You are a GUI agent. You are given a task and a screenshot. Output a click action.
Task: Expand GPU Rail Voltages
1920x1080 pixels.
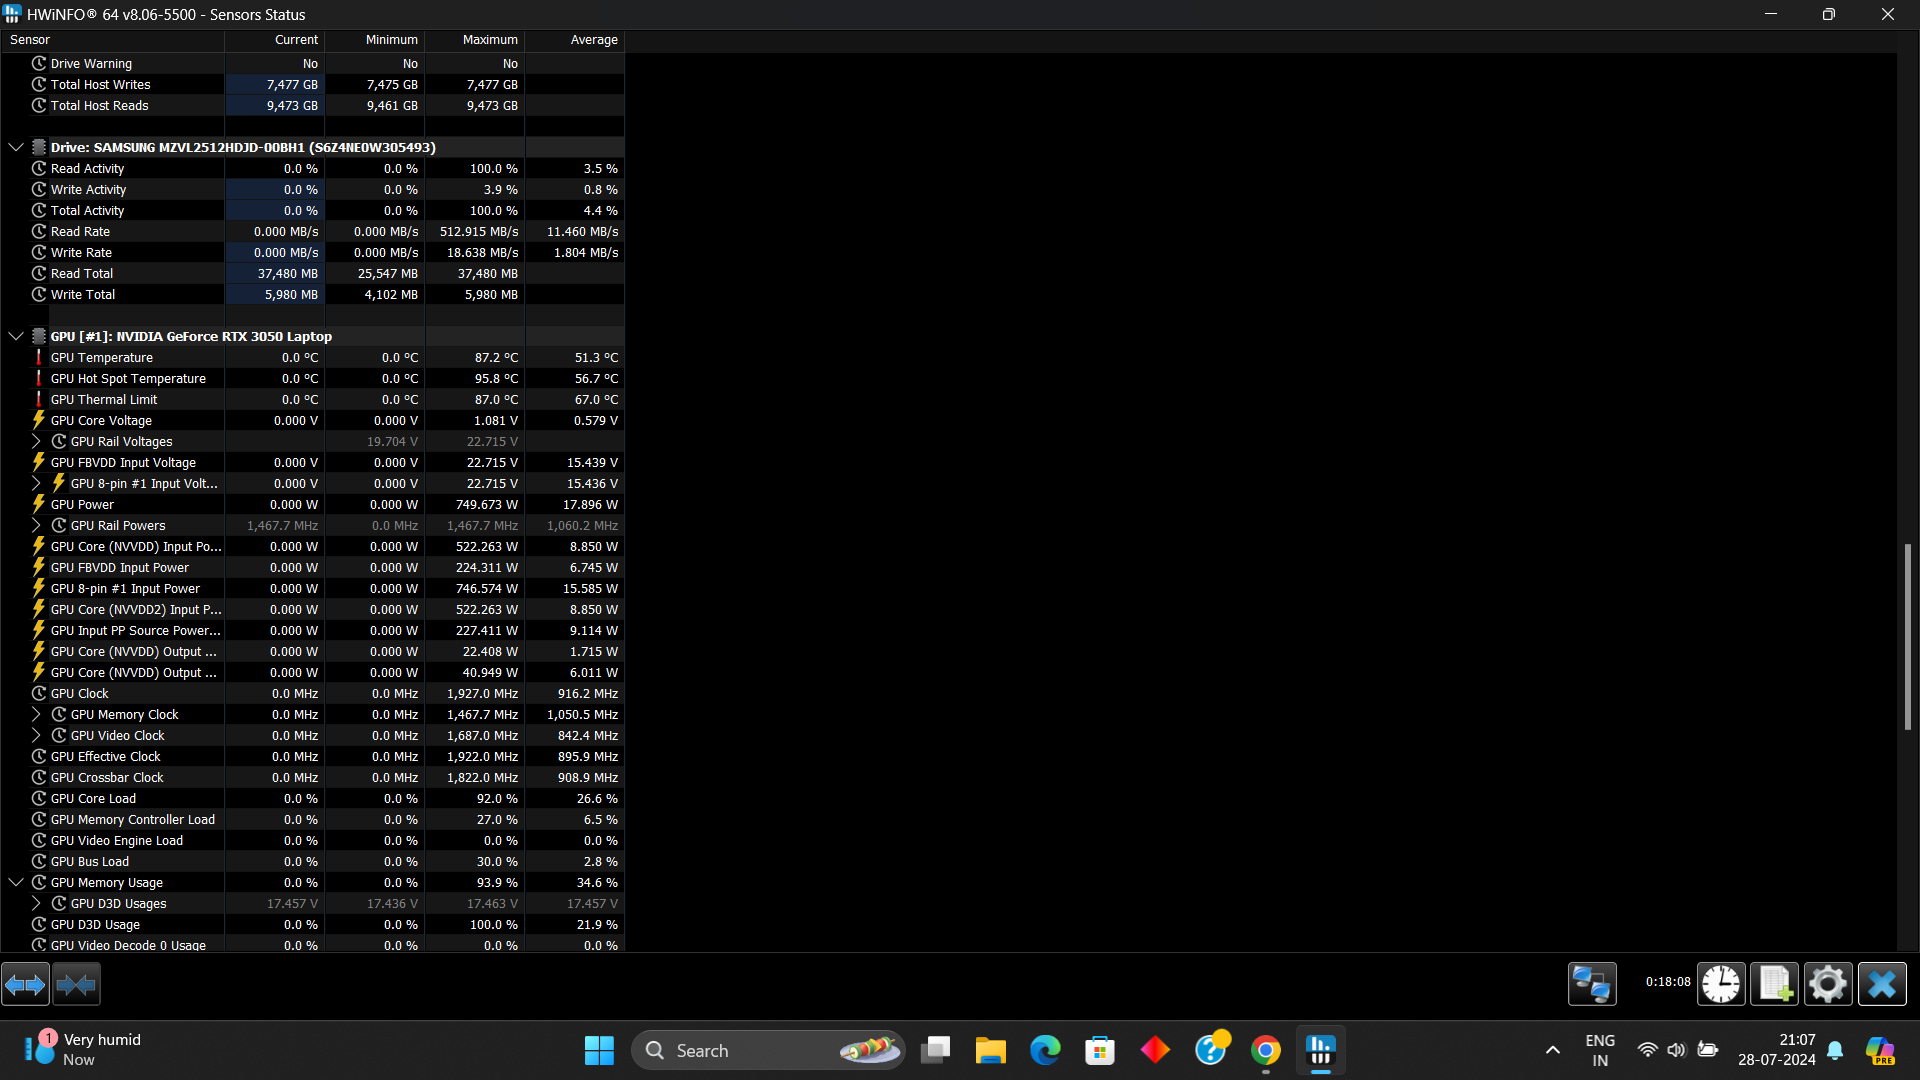(x=36, y=442)
